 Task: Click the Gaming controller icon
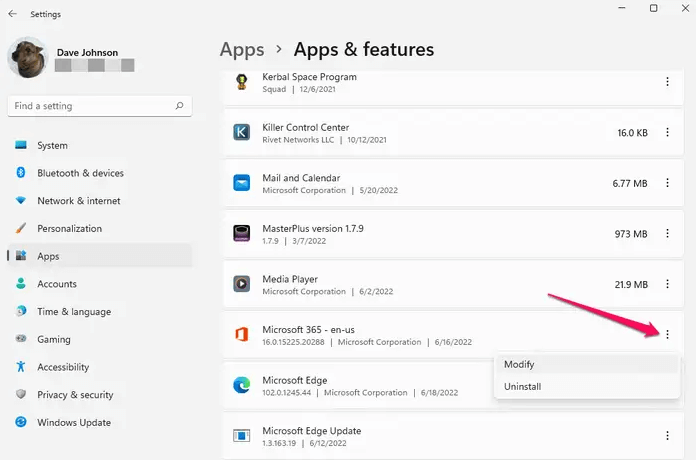(20, 339)
